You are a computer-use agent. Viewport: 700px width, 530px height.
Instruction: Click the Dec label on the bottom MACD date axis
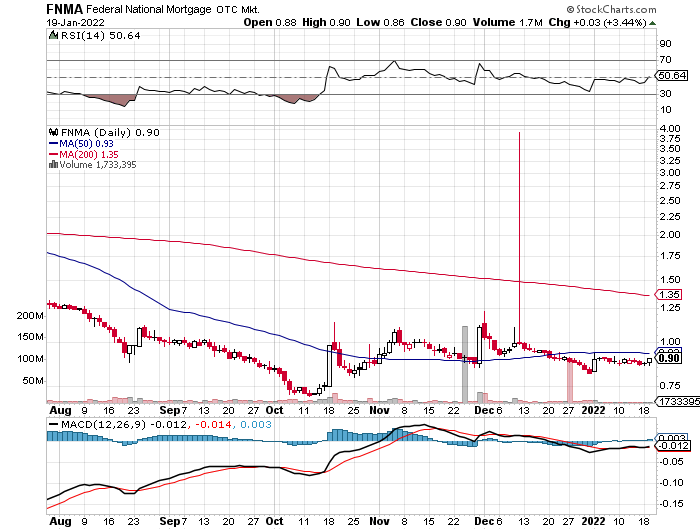[484, 521]
